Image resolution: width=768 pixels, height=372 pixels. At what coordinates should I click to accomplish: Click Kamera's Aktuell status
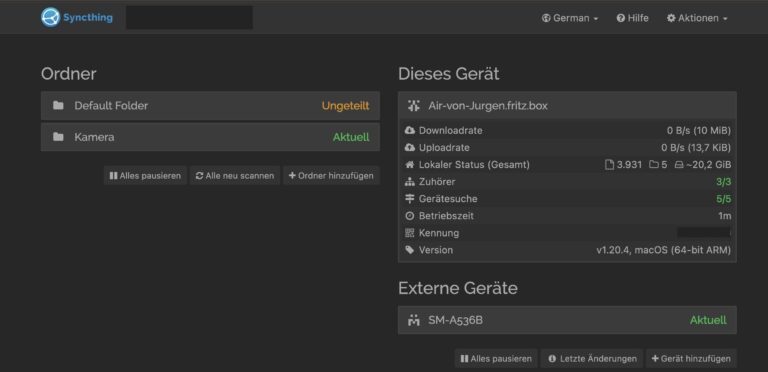(351, 137)
